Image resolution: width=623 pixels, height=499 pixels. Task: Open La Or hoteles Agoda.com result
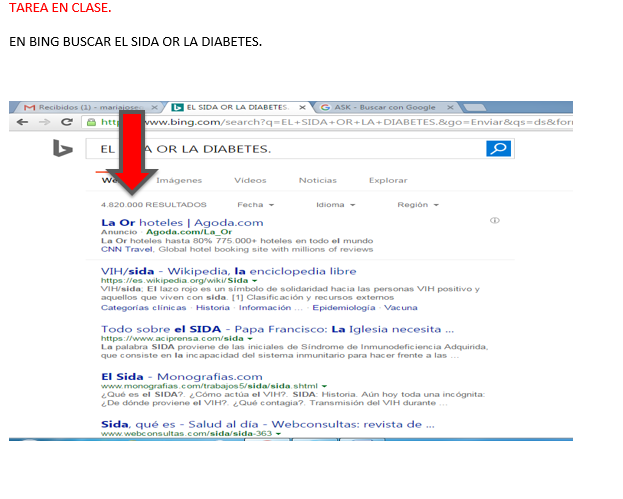[x=182, y=222]
